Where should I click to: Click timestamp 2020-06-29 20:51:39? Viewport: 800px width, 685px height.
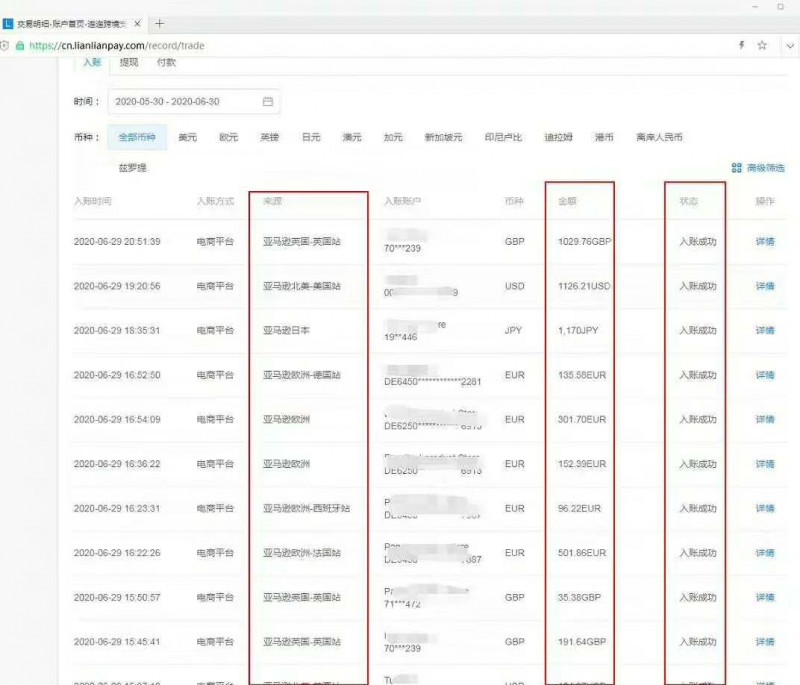117,242
